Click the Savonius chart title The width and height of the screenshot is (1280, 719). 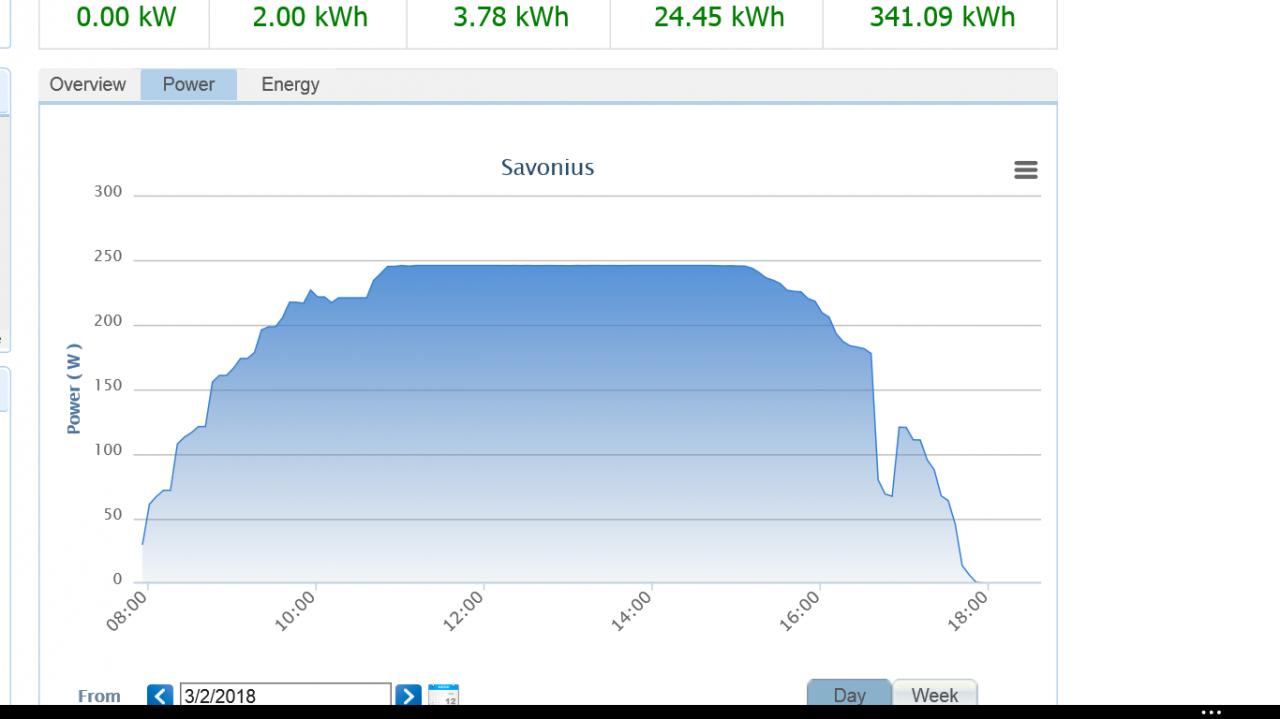[548, 167]
